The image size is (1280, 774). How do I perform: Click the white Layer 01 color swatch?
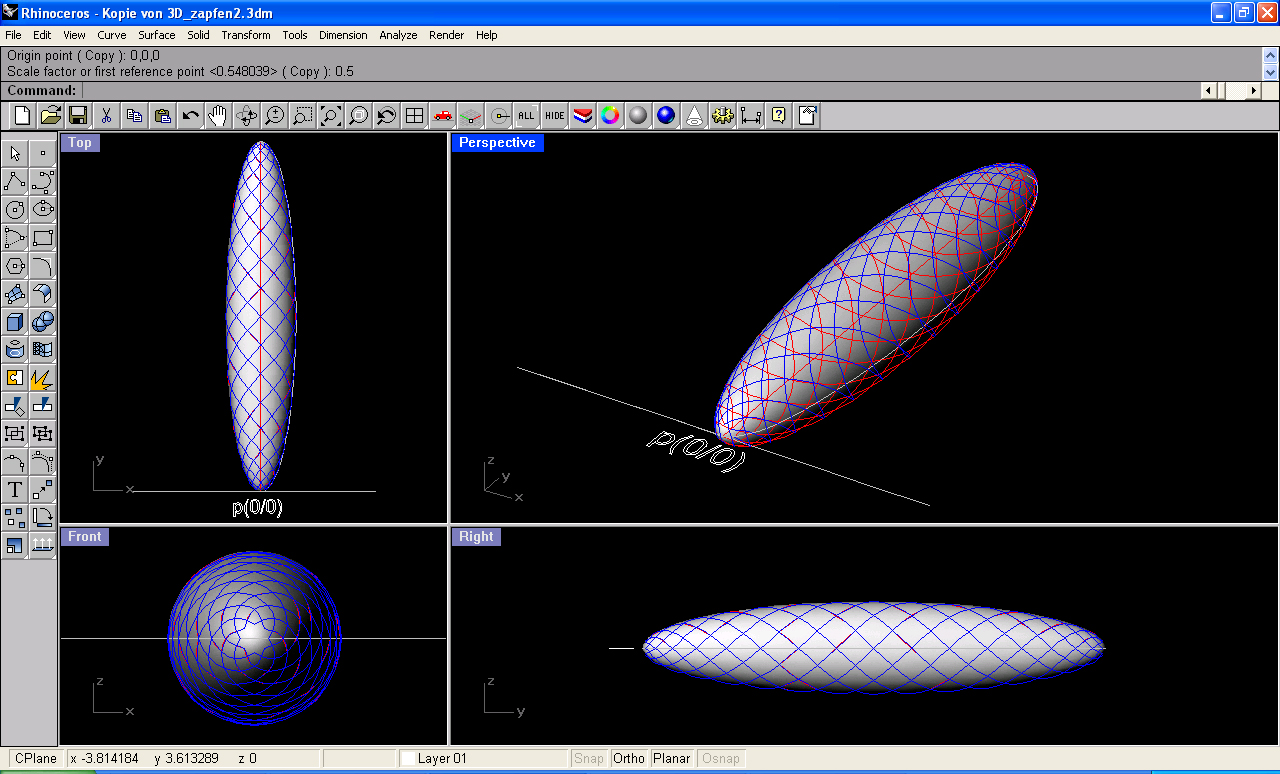[x=408, y=758]
